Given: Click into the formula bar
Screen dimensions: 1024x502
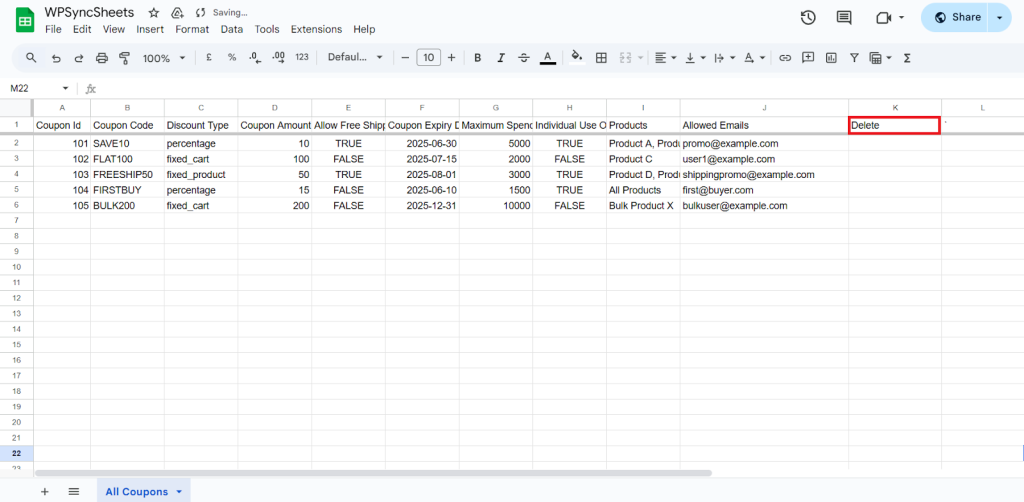Looking at the screenshot, I should pyautogui.click(x=562, y=89).
